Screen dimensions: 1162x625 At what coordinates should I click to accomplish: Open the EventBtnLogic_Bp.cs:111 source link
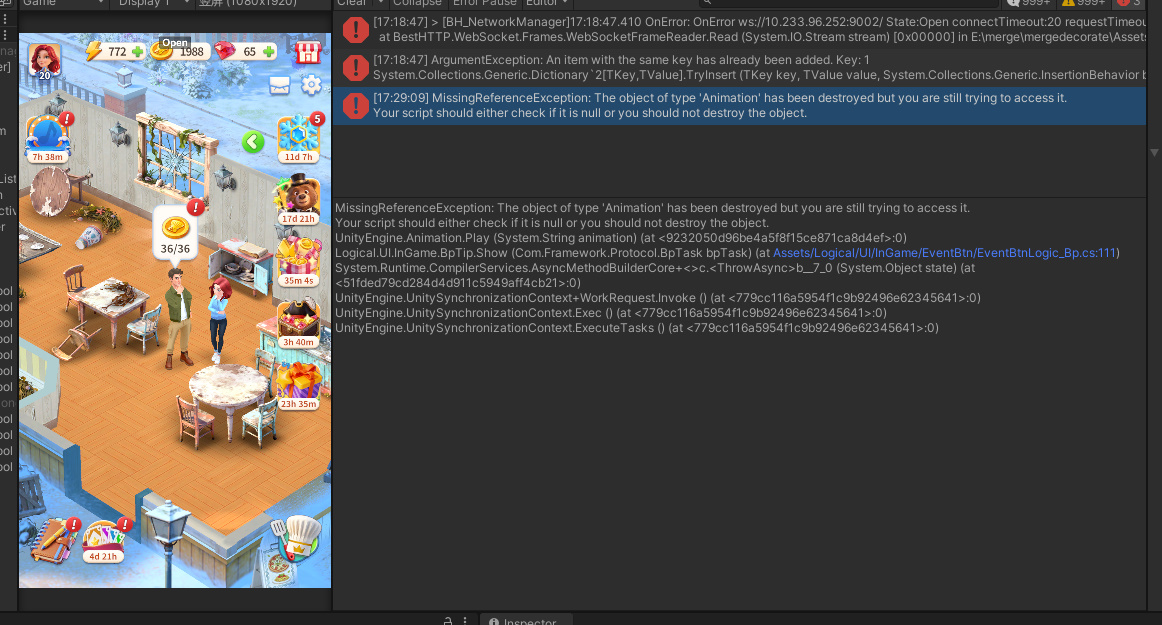[x=946, y=253]
